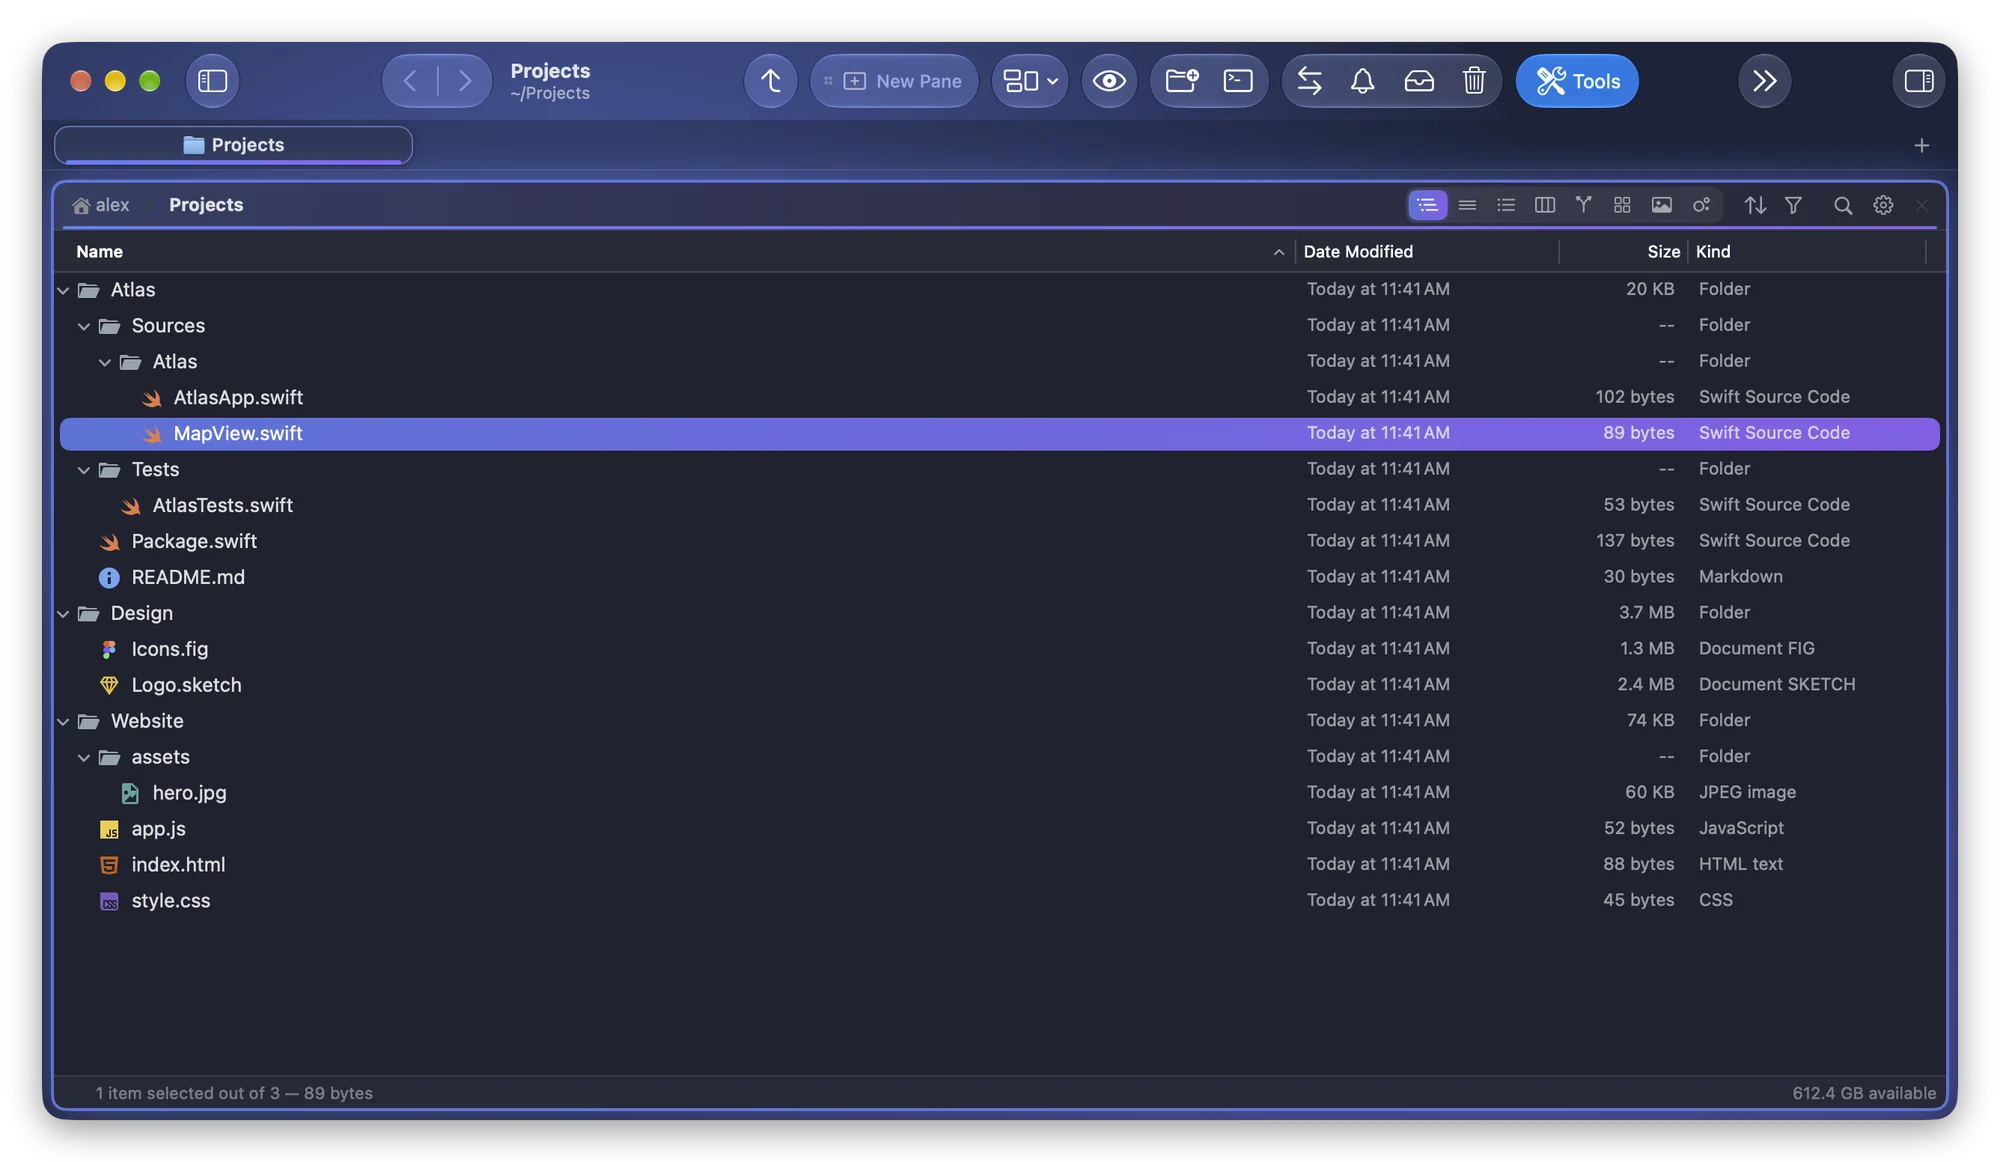Collapse the Design folder
The height and width of the screenshot is (1162, 2000).
click(63, 614)
